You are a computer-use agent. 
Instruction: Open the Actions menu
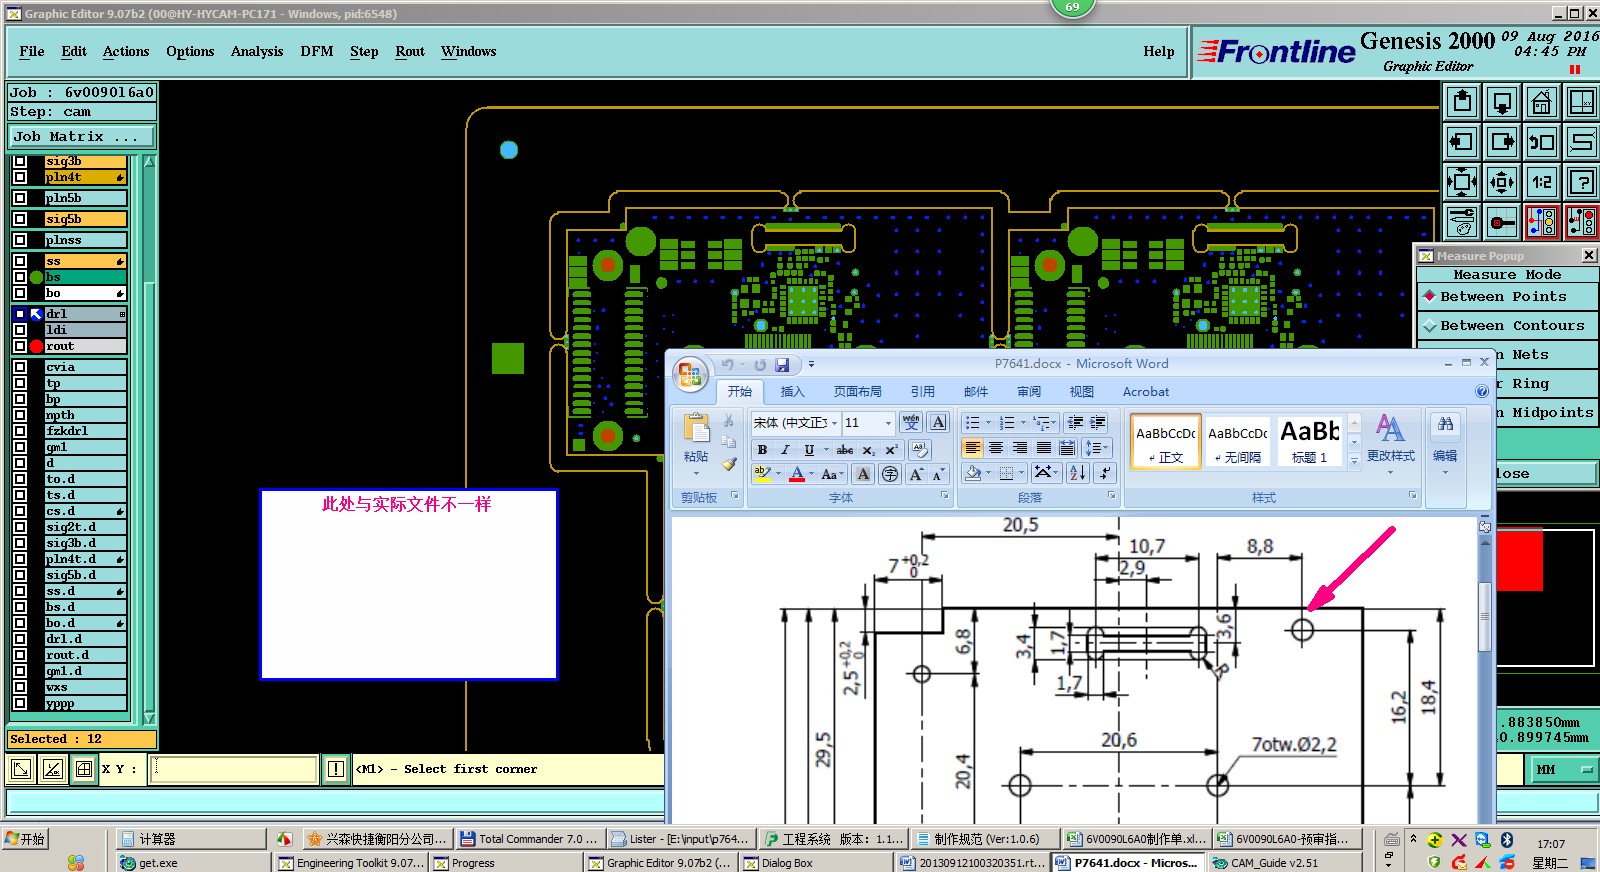point(126,52)
